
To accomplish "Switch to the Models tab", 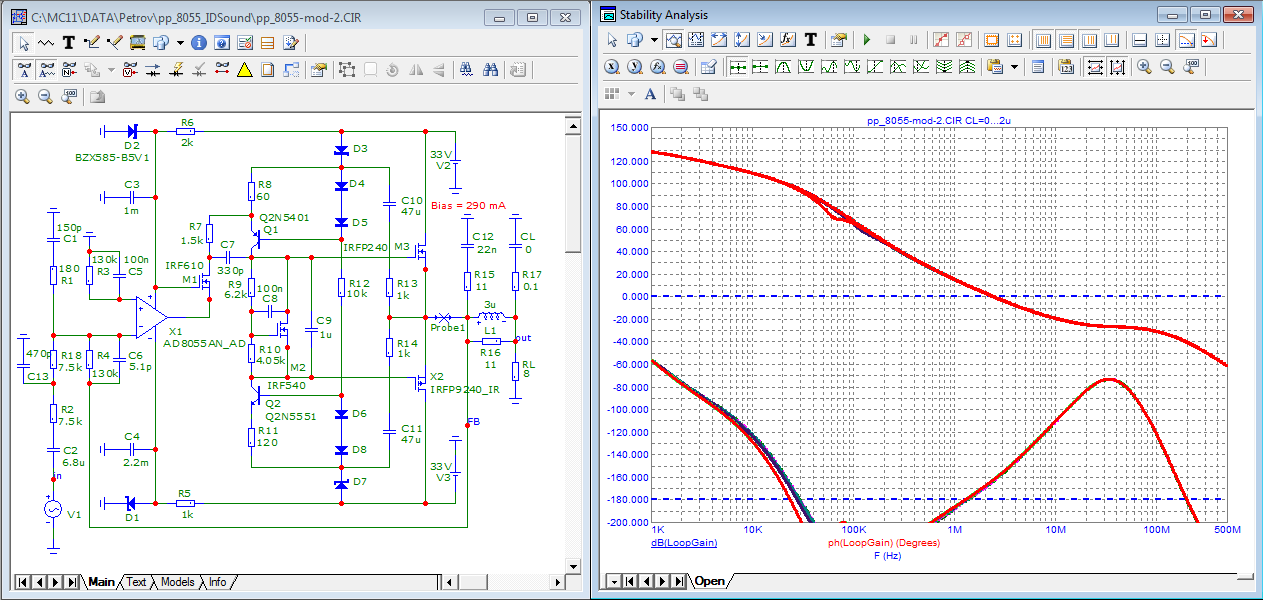I will pos(177,582).
